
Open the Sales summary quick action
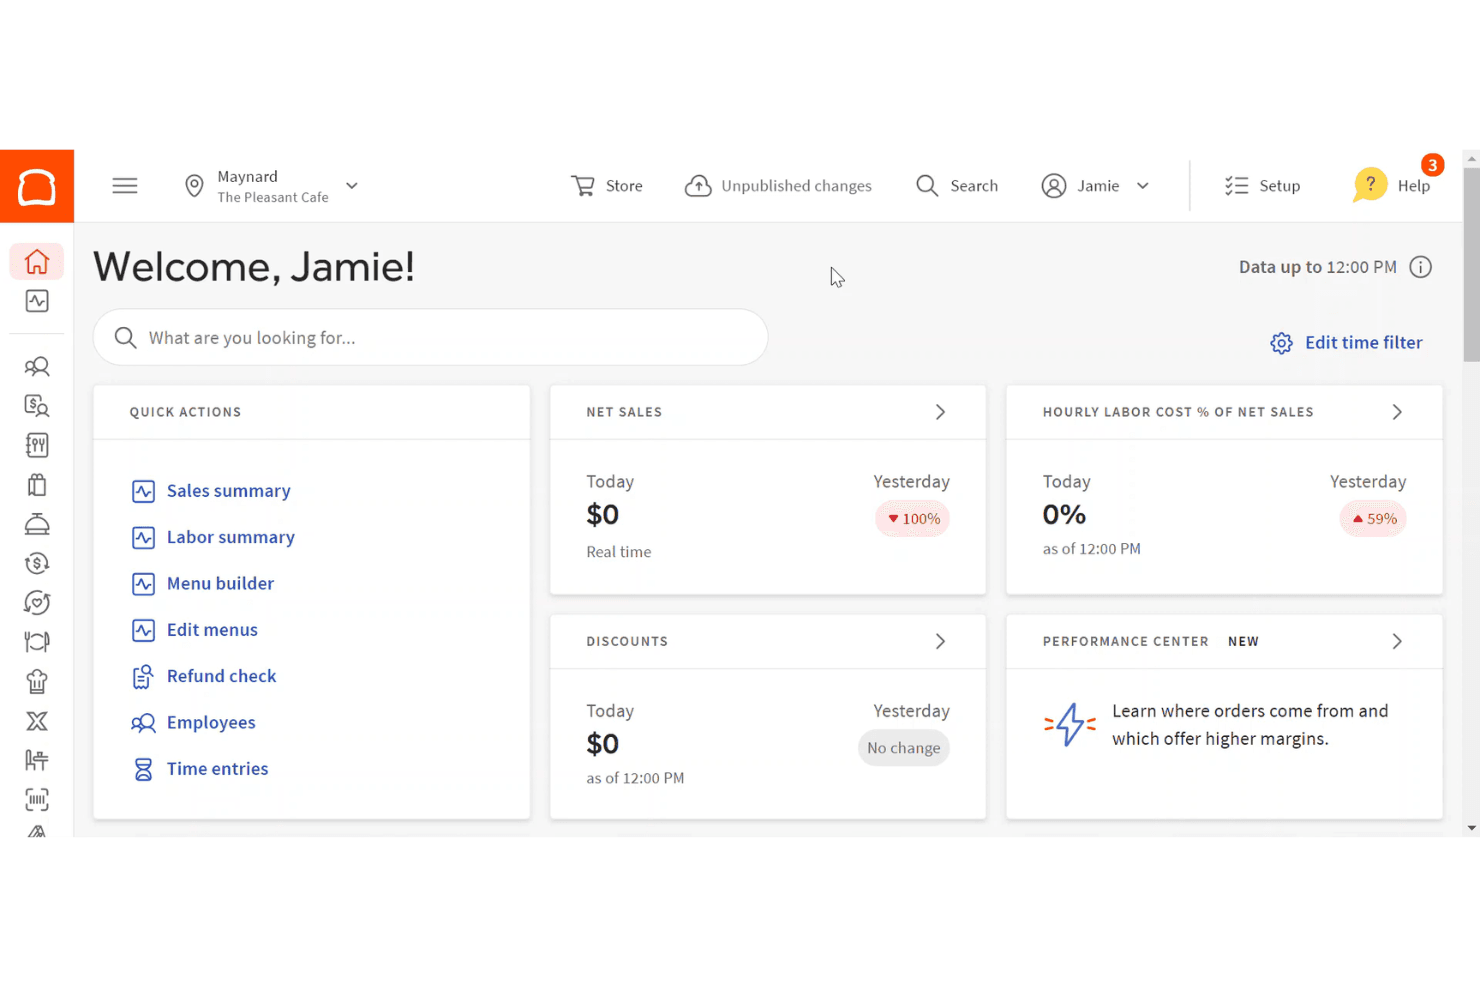[211, 491]
